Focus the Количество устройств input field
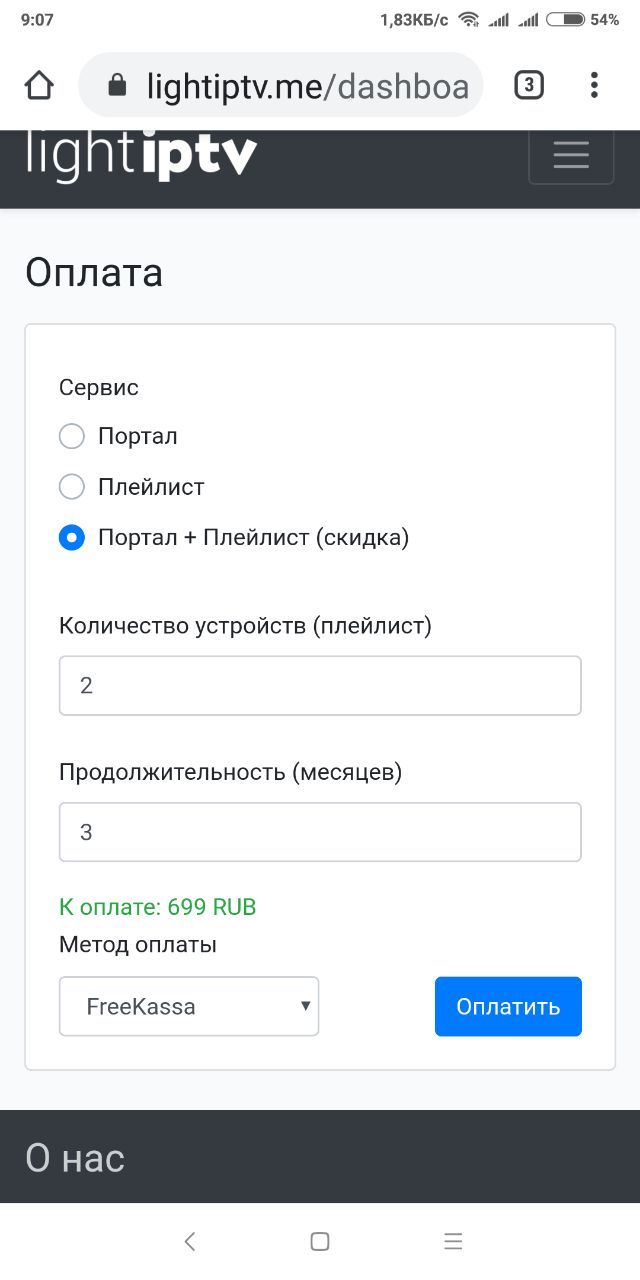This screenshot has height=1280, width=640. pos(320,685)
